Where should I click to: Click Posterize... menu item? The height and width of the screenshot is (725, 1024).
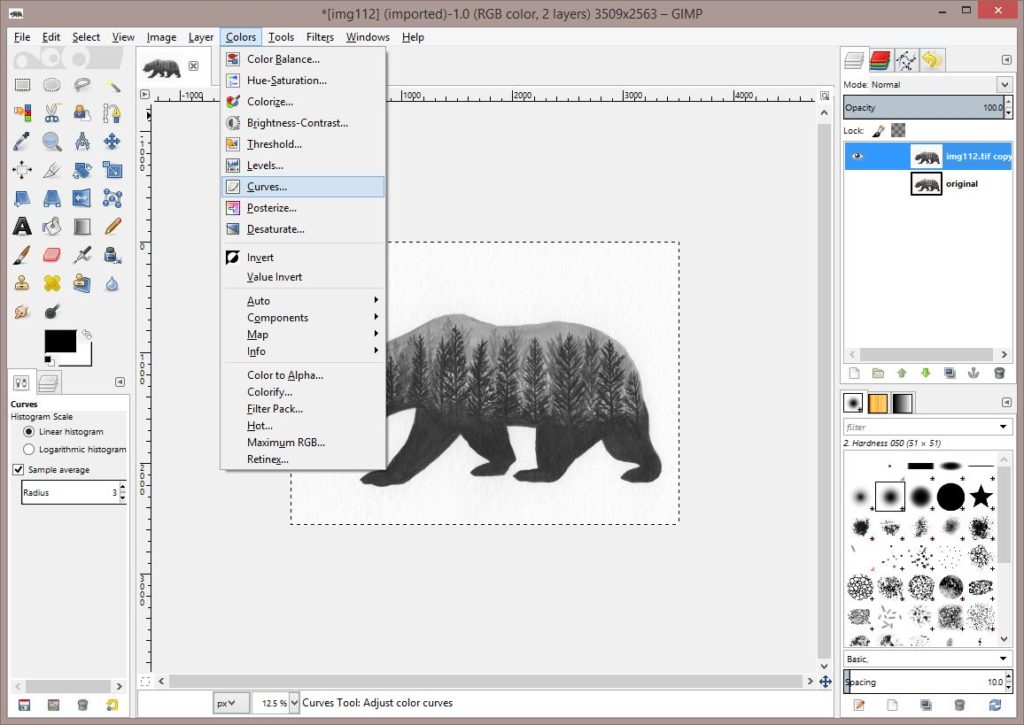click(303, 208)
